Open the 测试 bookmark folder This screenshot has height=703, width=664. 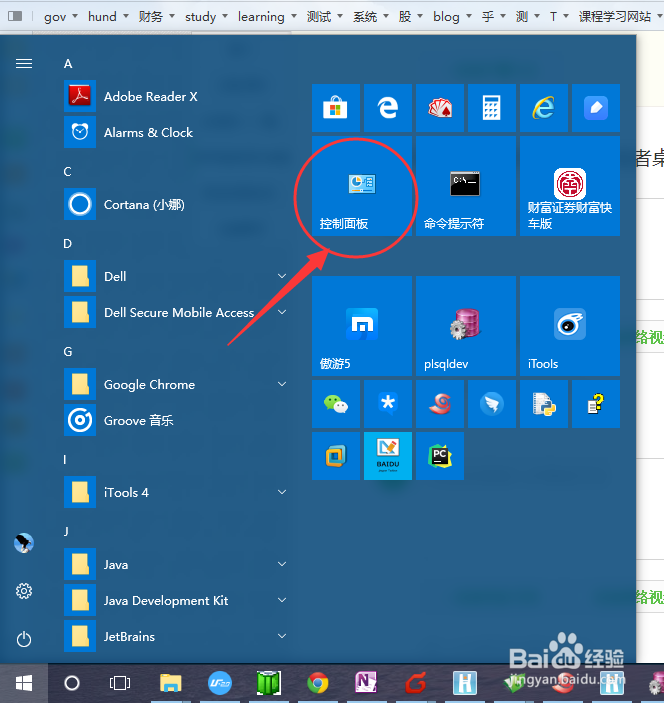(x=324, y=17)
